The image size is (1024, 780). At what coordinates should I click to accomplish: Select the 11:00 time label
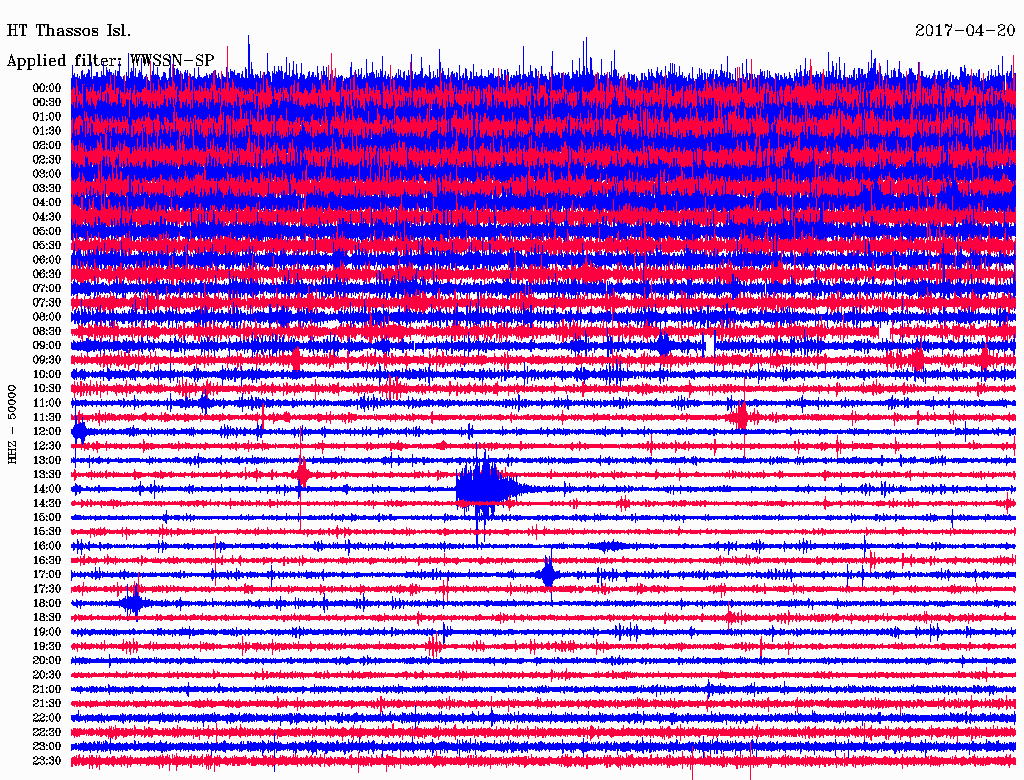pos(46,403)
